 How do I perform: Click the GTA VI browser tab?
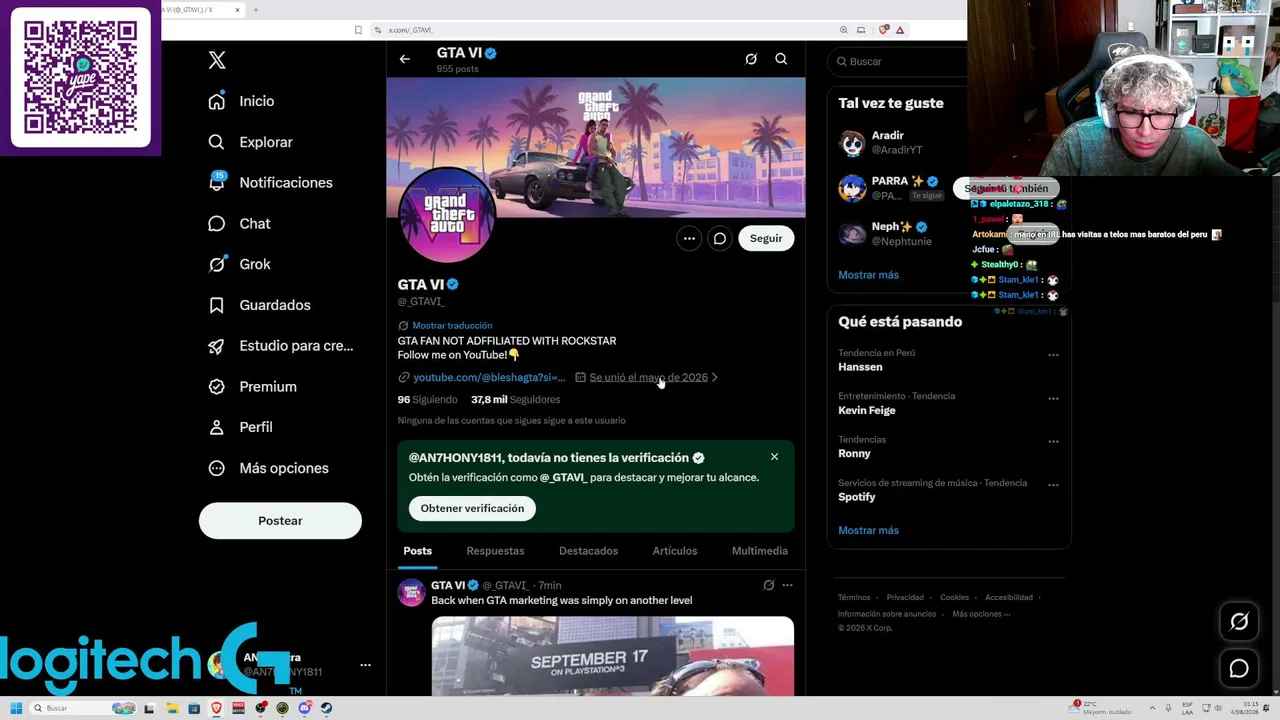coord(201,10)
